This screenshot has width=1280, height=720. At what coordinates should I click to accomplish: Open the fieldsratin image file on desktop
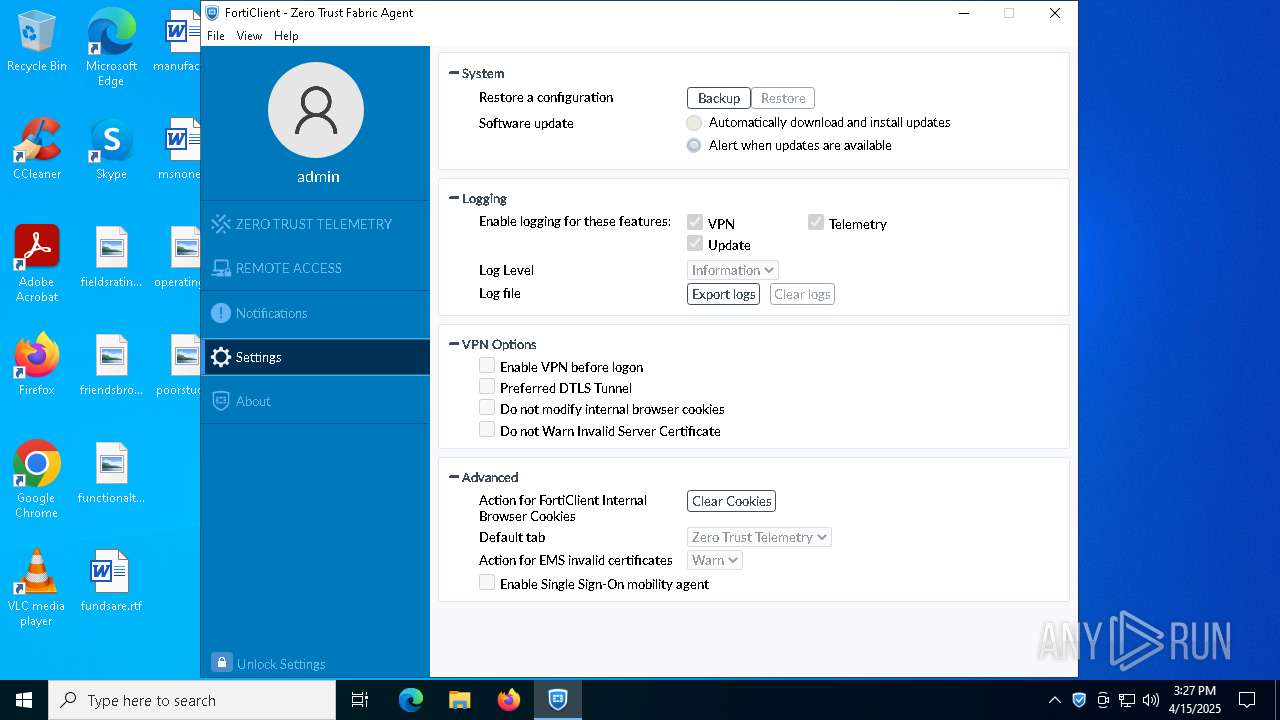click(x=111, y=257)
